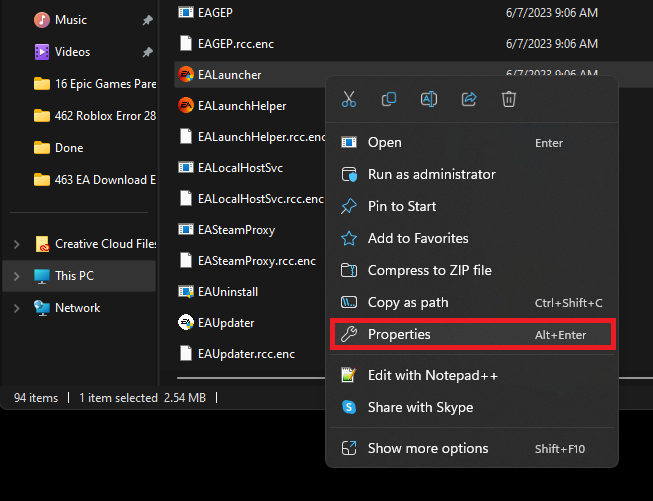
Task: Choose Run as administrator
Action: [x=472, y=174]
